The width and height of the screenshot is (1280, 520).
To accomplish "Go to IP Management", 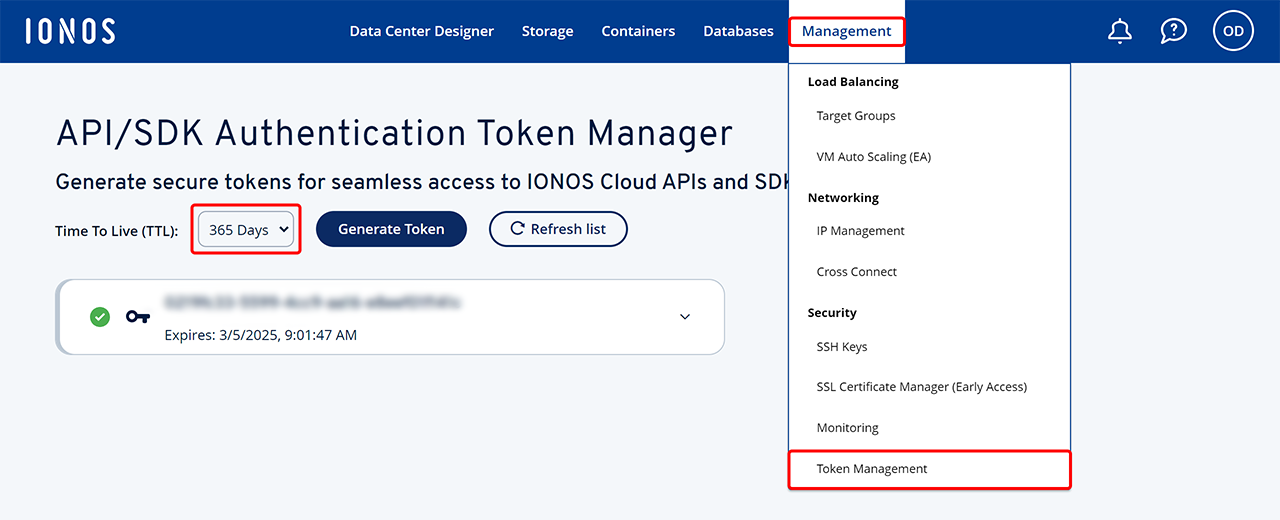I will tap(860, 231).
